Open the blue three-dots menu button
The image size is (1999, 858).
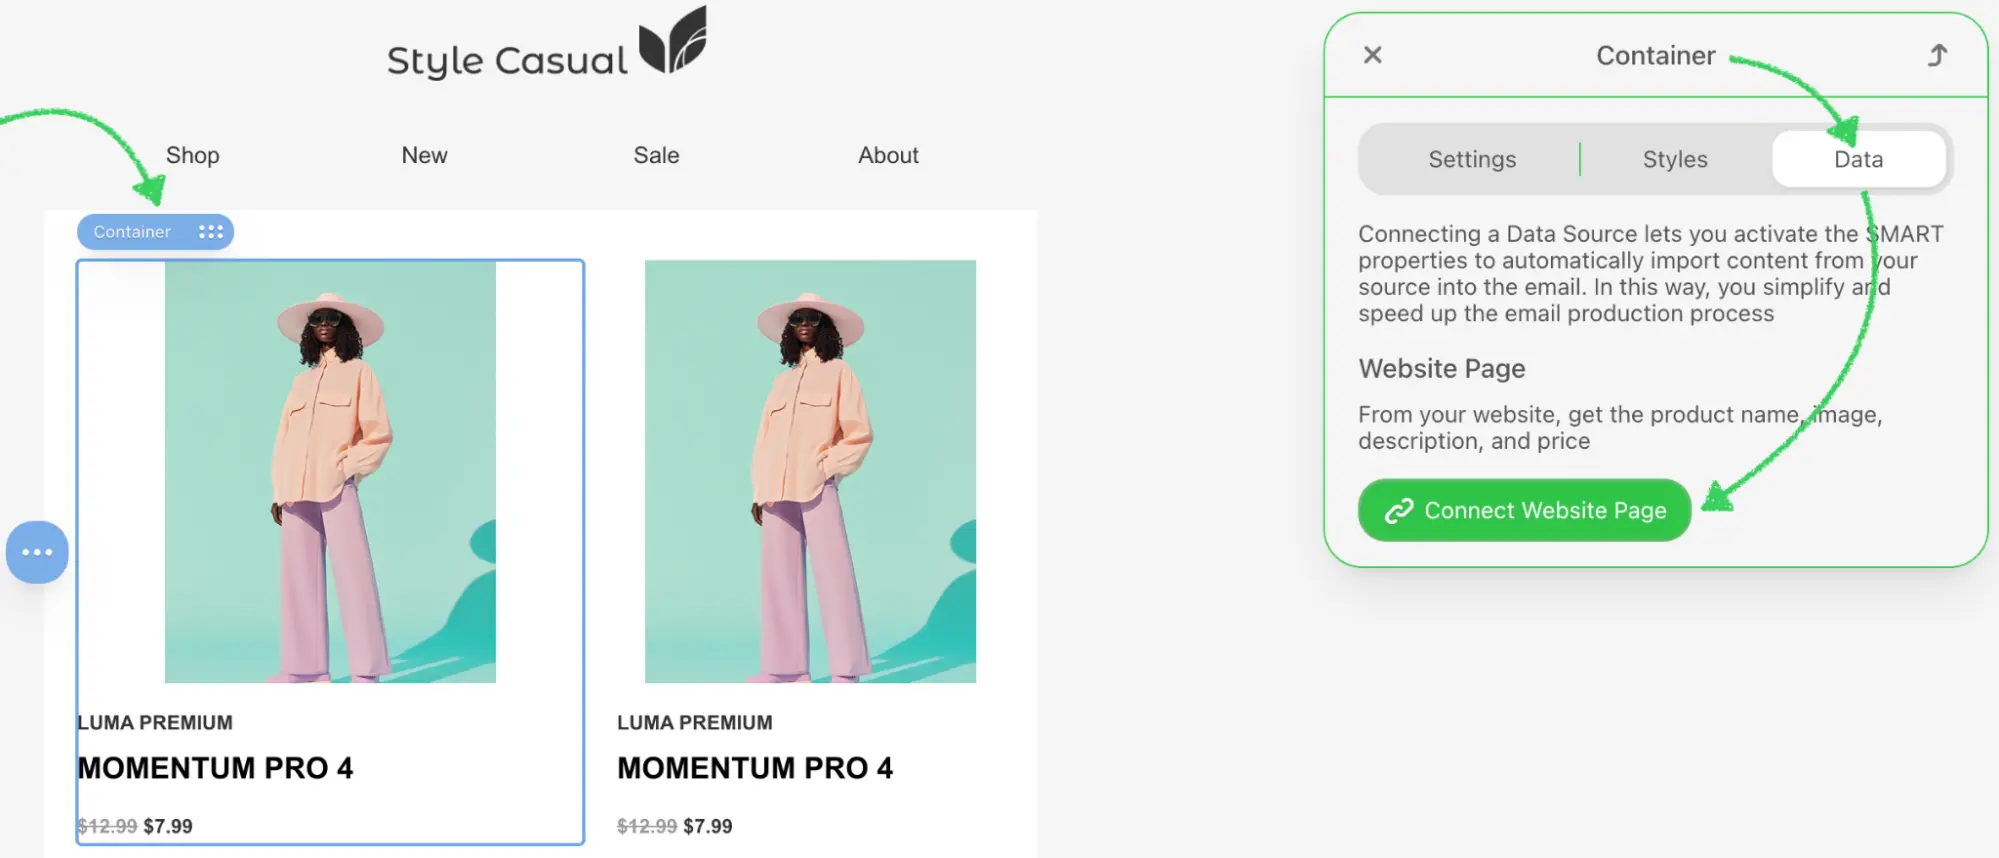(x=37, y=552)
